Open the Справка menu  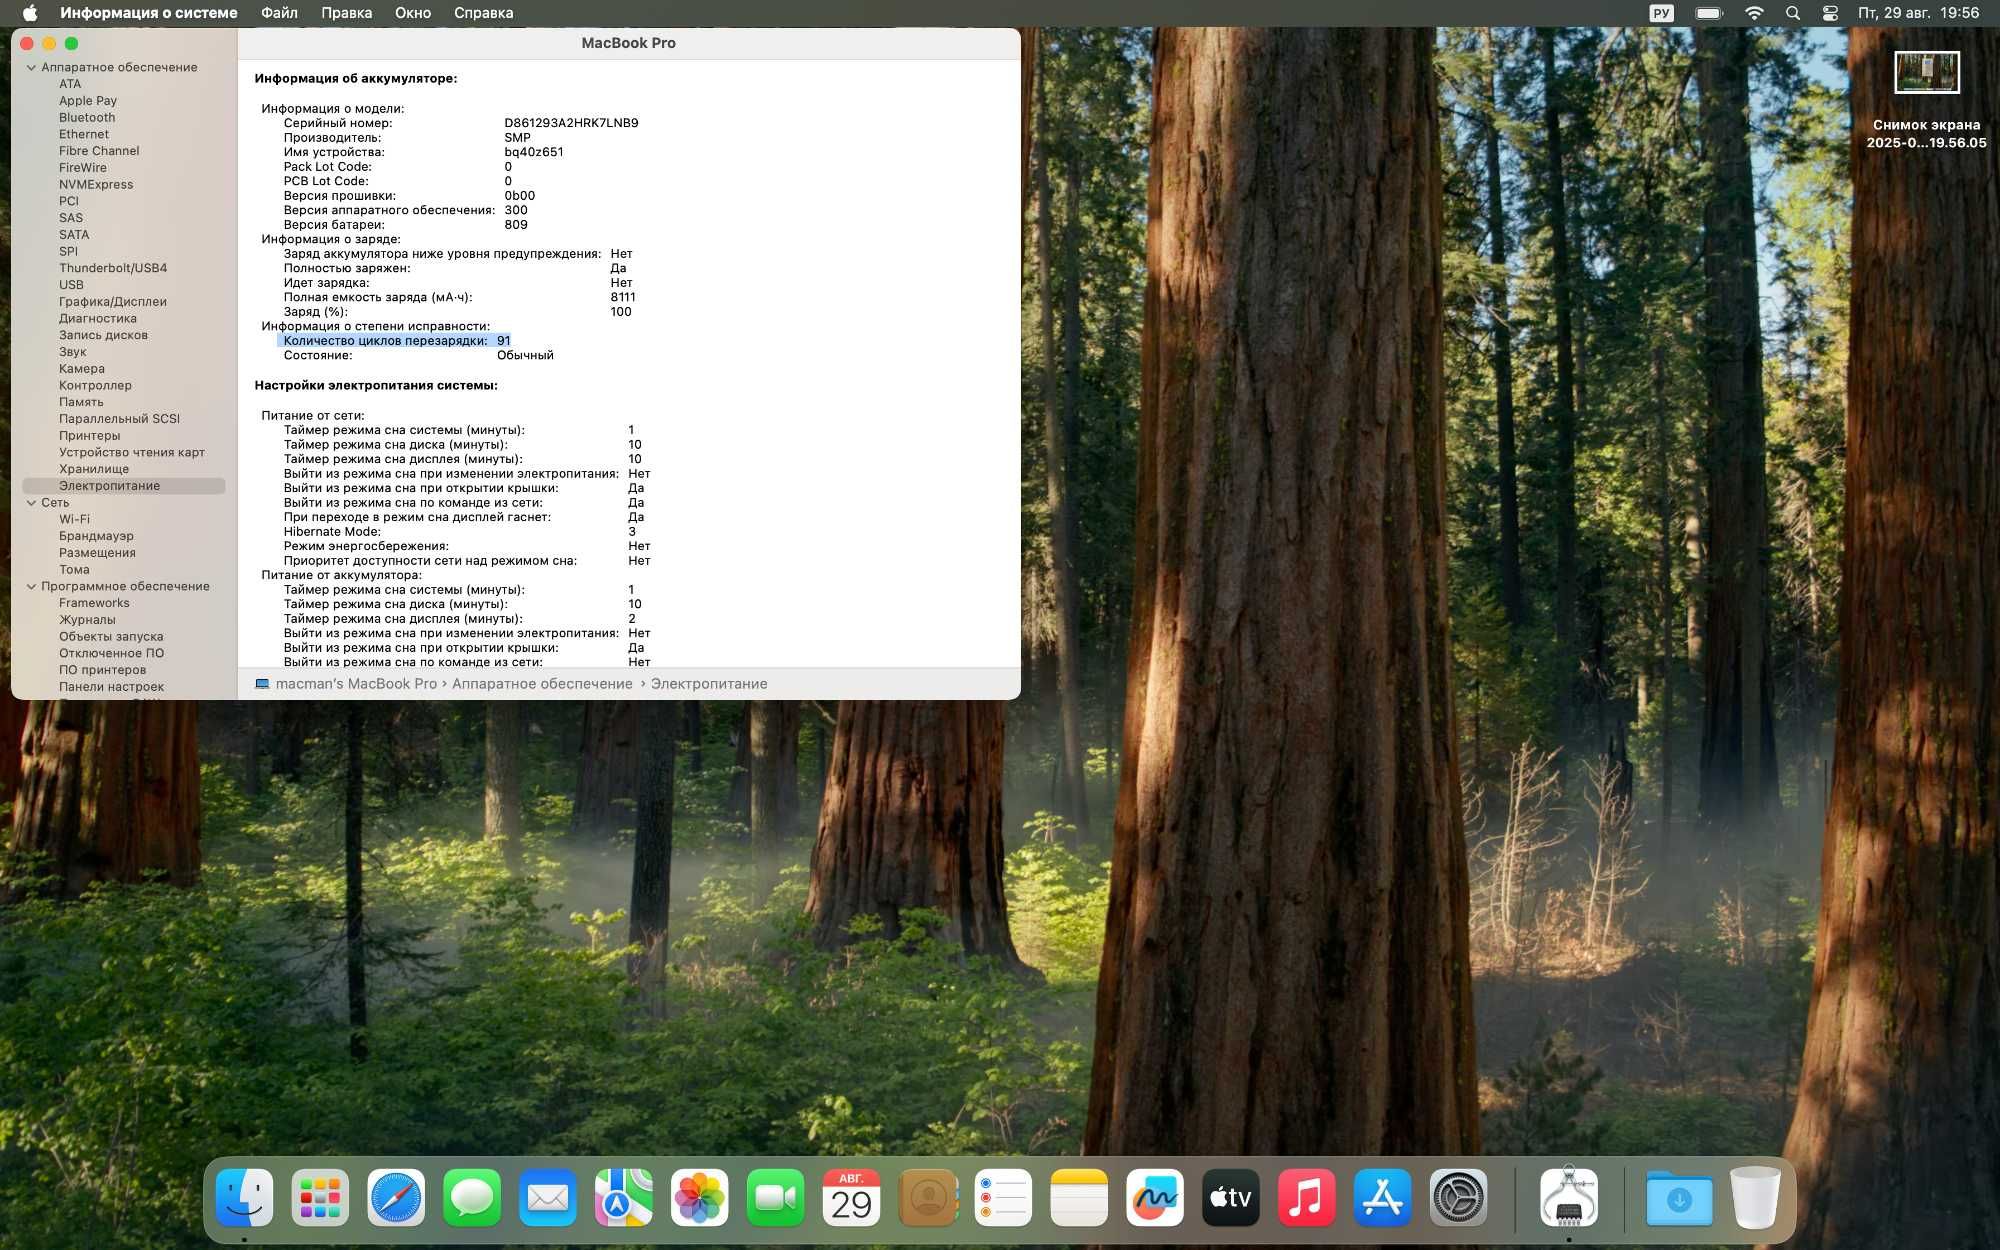[x=483, y=13]
